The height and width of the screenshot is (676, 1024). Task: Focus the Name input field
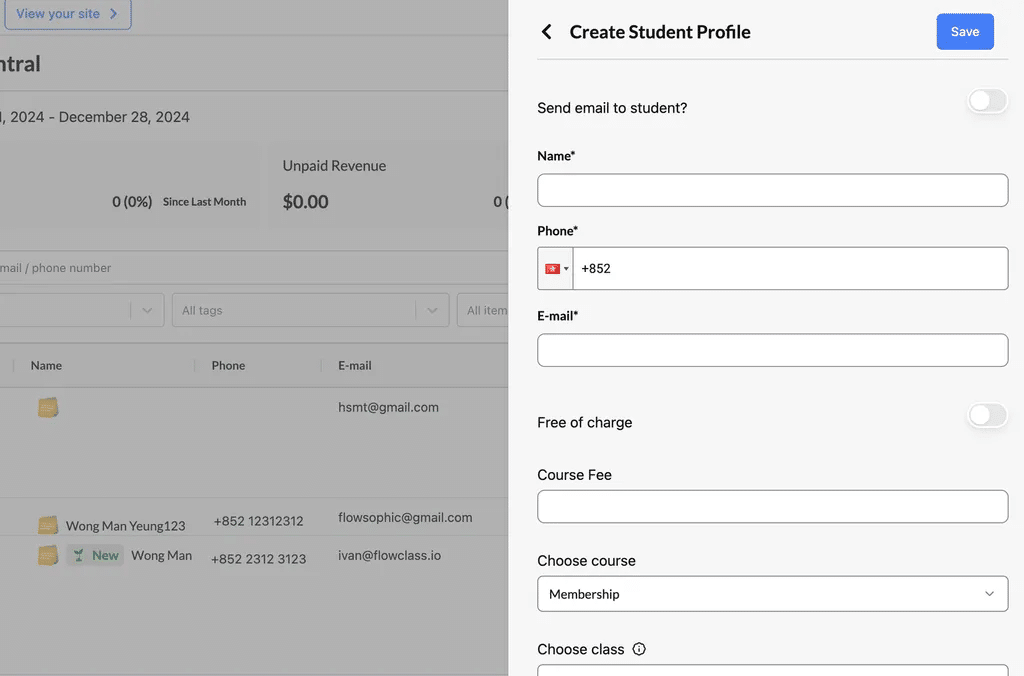click(x=773, y=190)
